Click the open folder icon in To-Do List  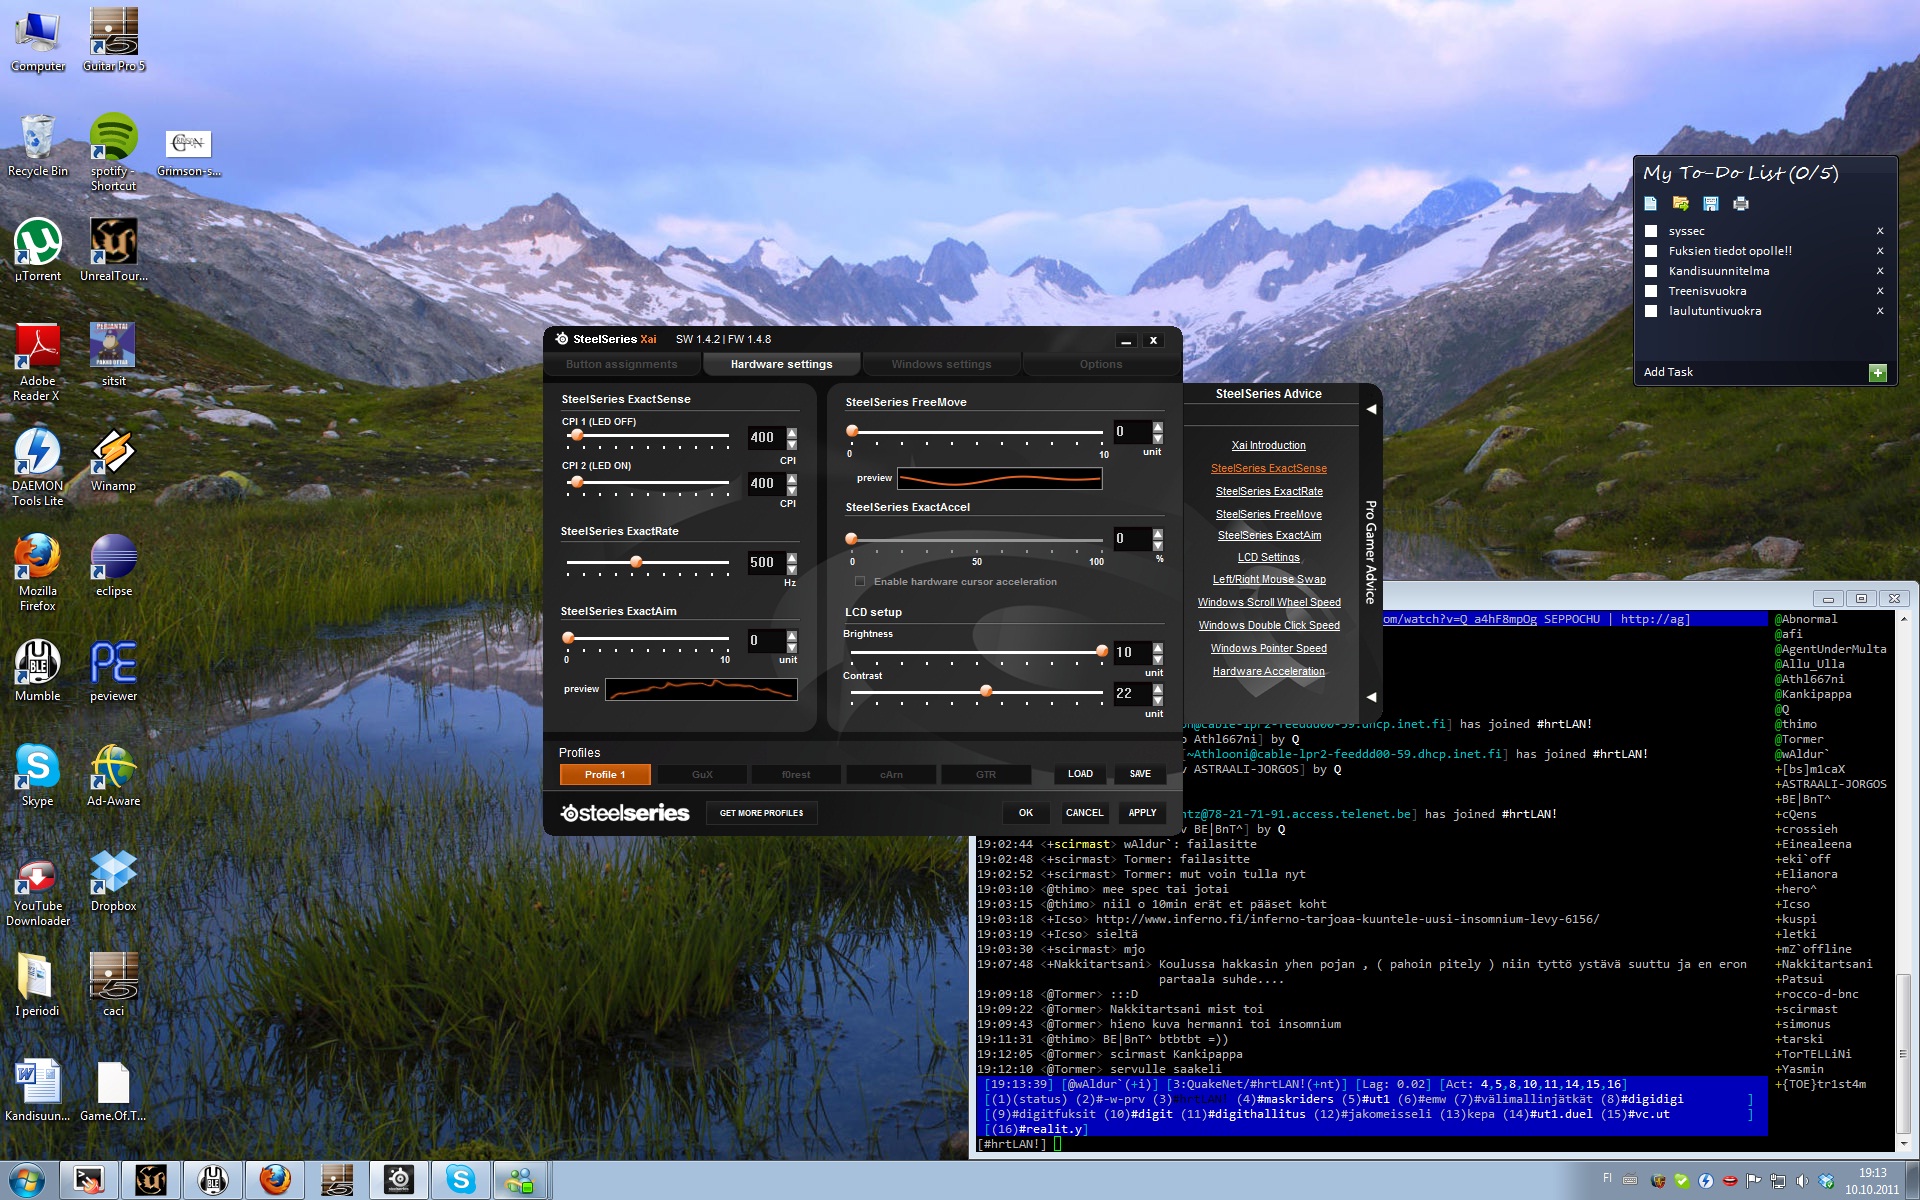point(1680,204)
